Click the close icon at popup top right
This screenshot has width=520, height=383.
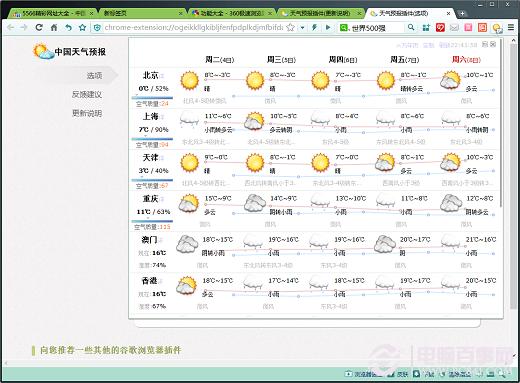point(493,44)
